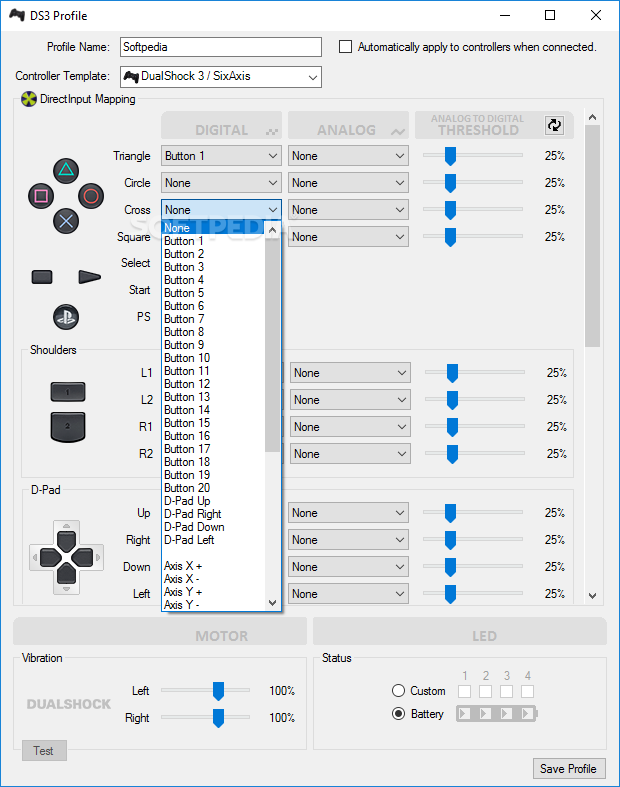The width and height of the screenshot is (620, 787).
Task: Open R2 analog mapping dropdown
Action: (350, 454)
